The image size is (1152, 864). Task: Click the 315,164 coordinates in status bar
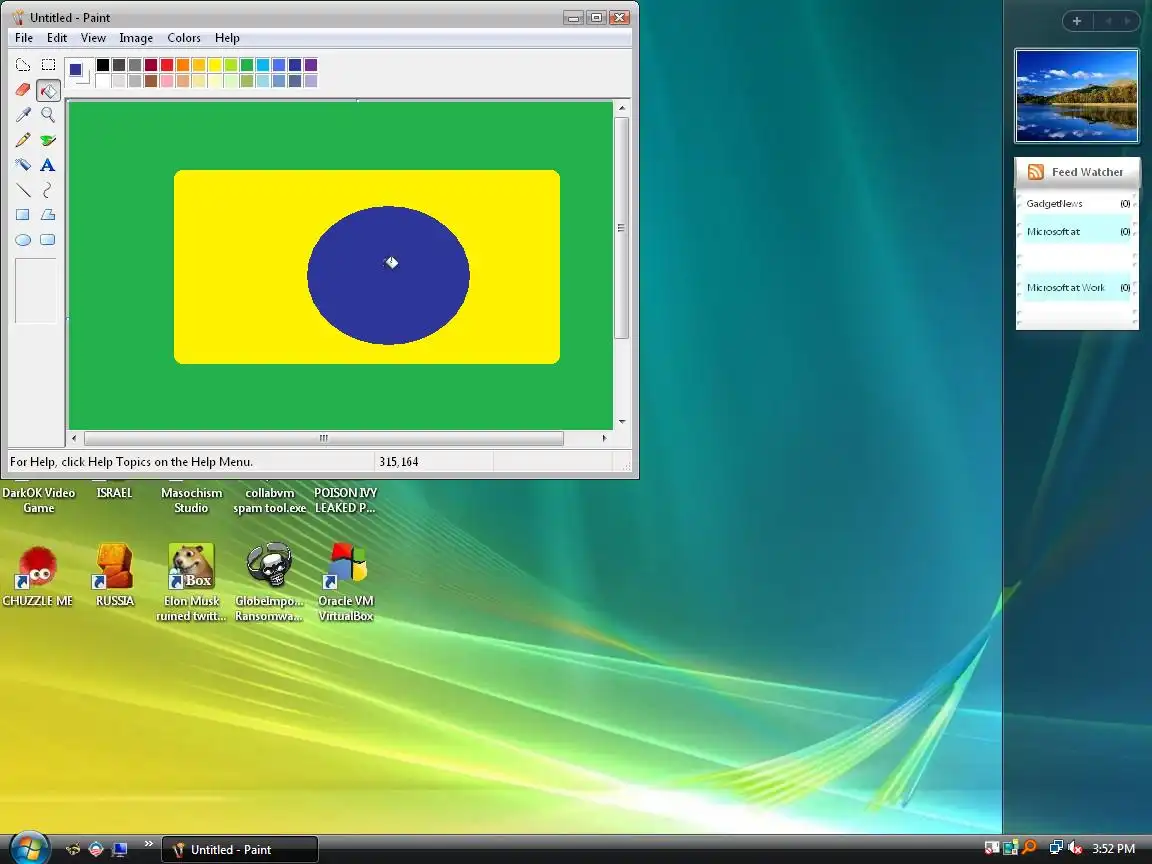coord(399,461)
